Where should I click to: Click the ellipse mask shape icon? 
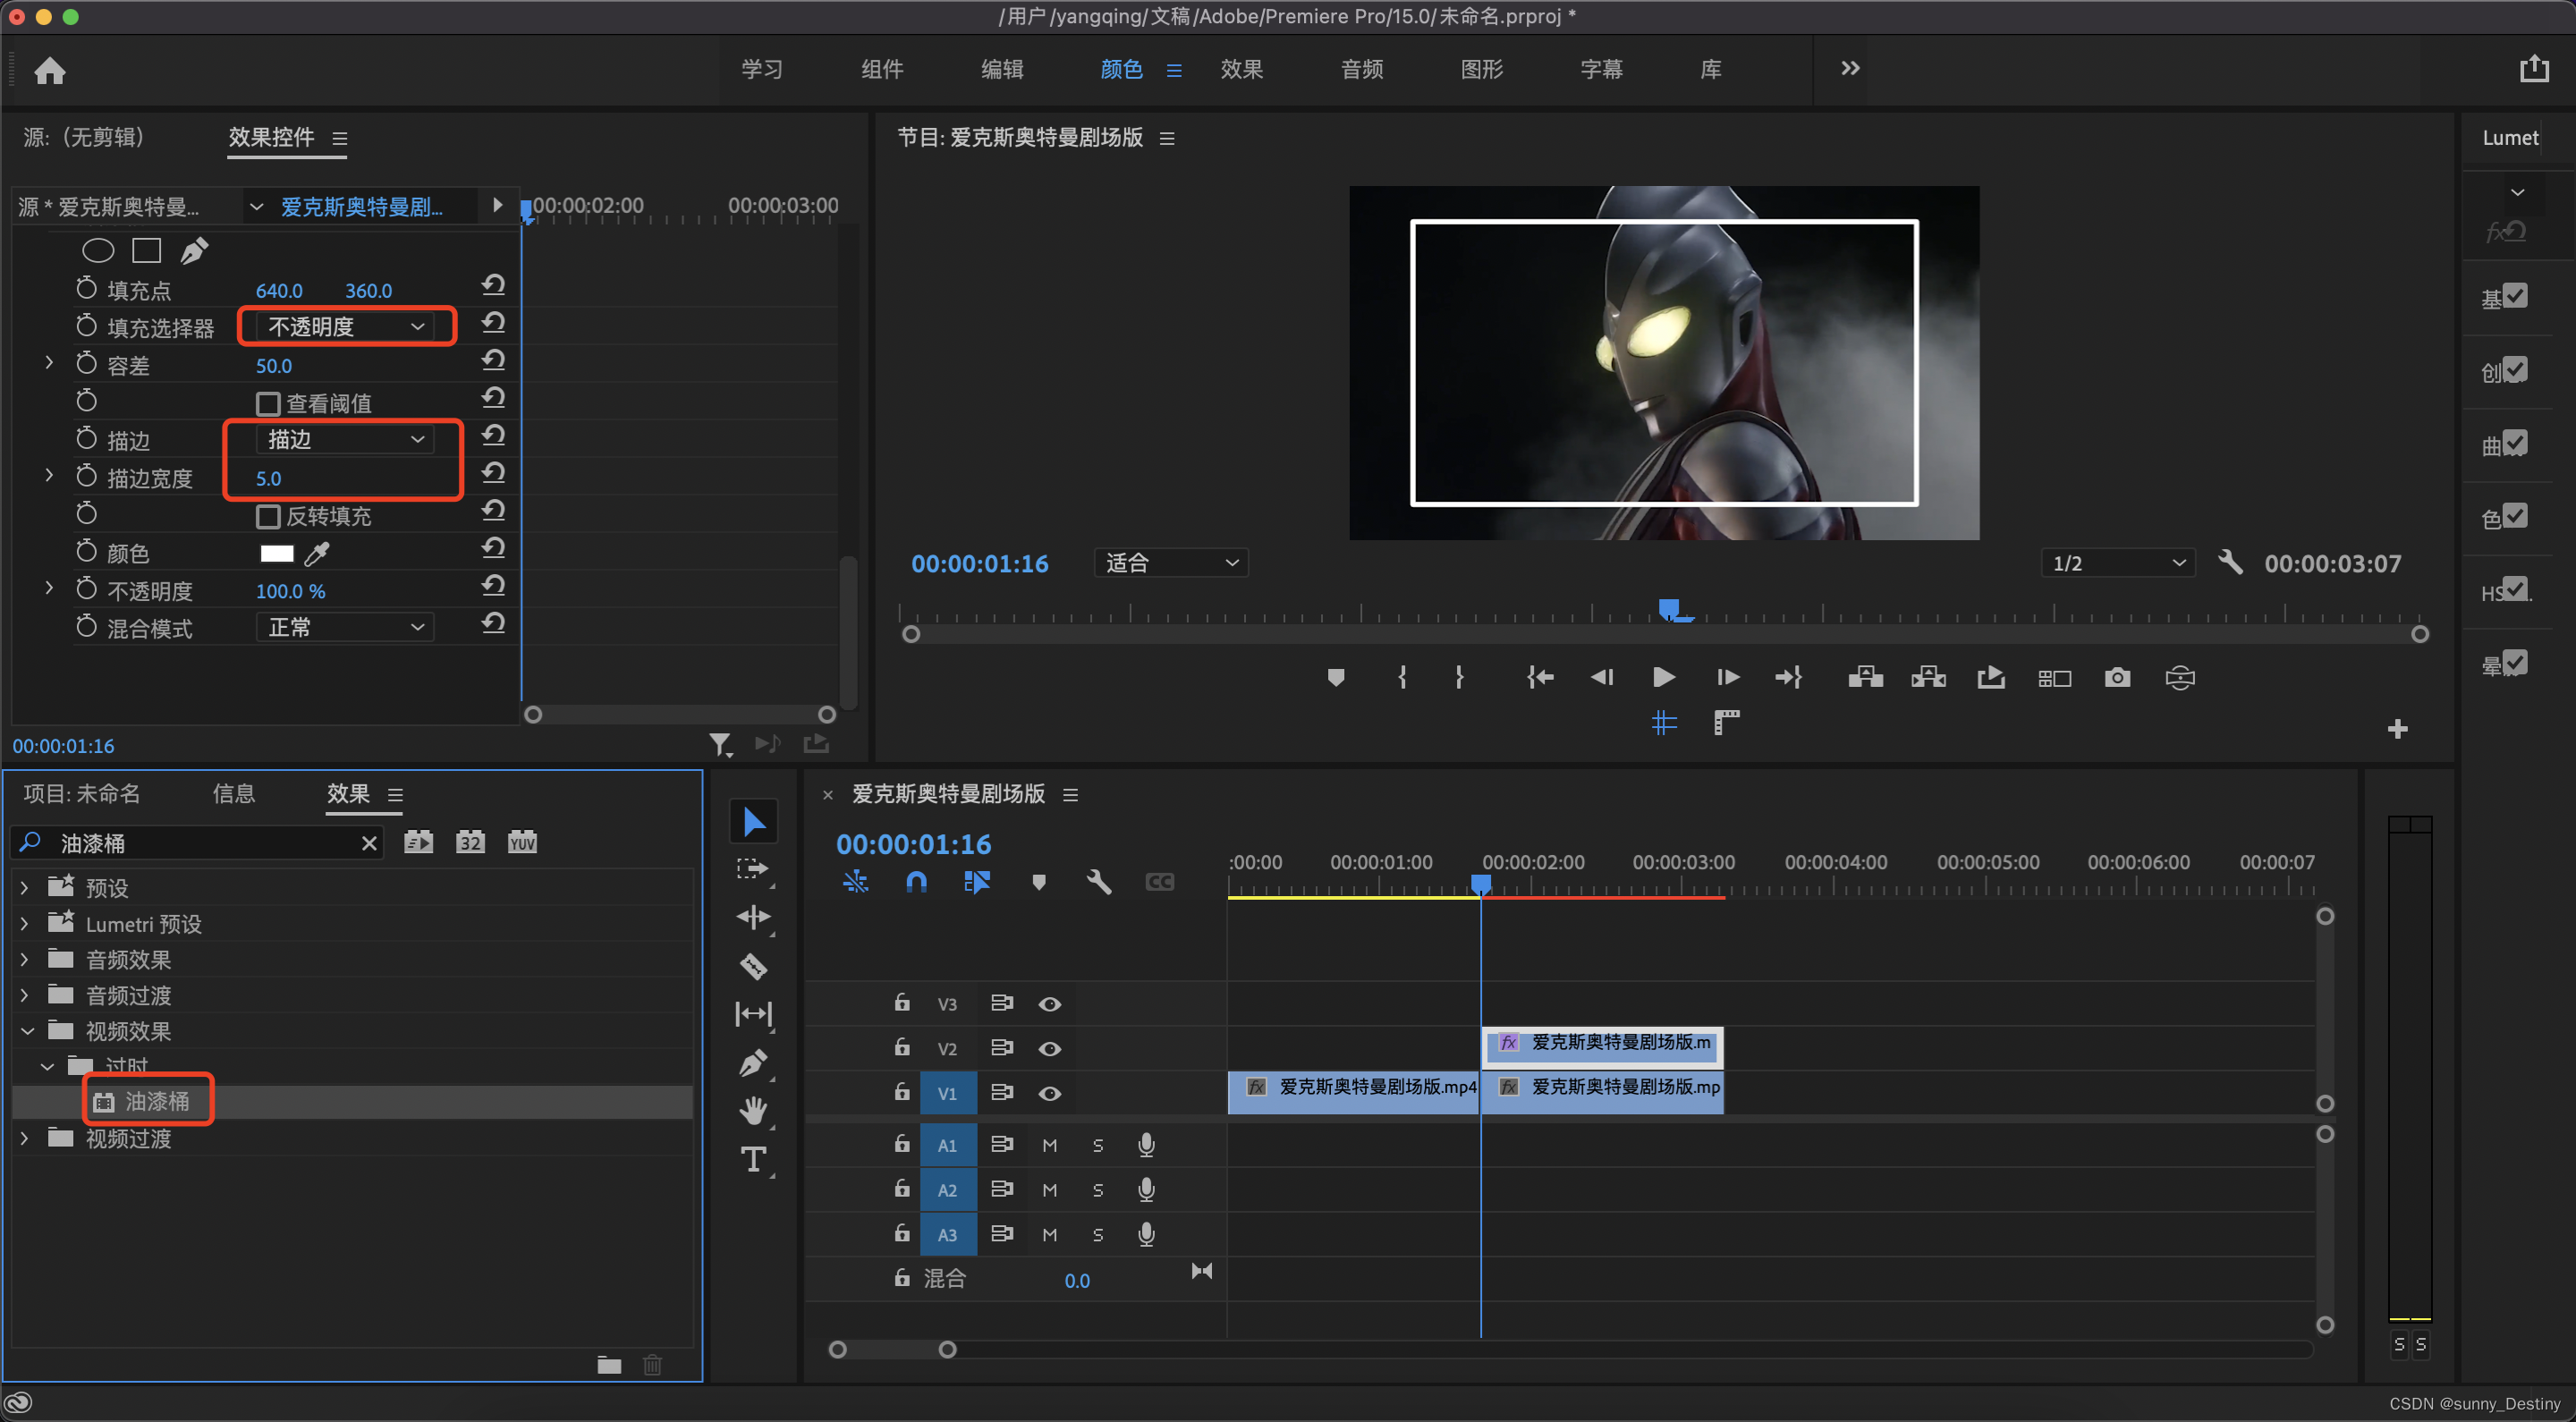[98, 250]
